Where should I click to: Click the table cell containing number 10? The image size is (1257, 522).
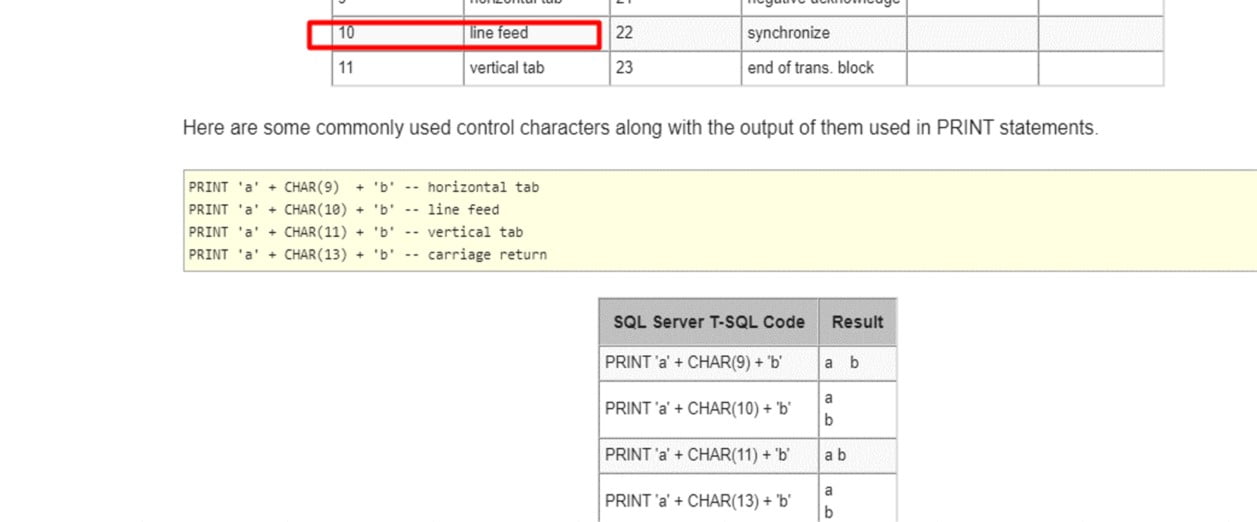pos(397,34)
